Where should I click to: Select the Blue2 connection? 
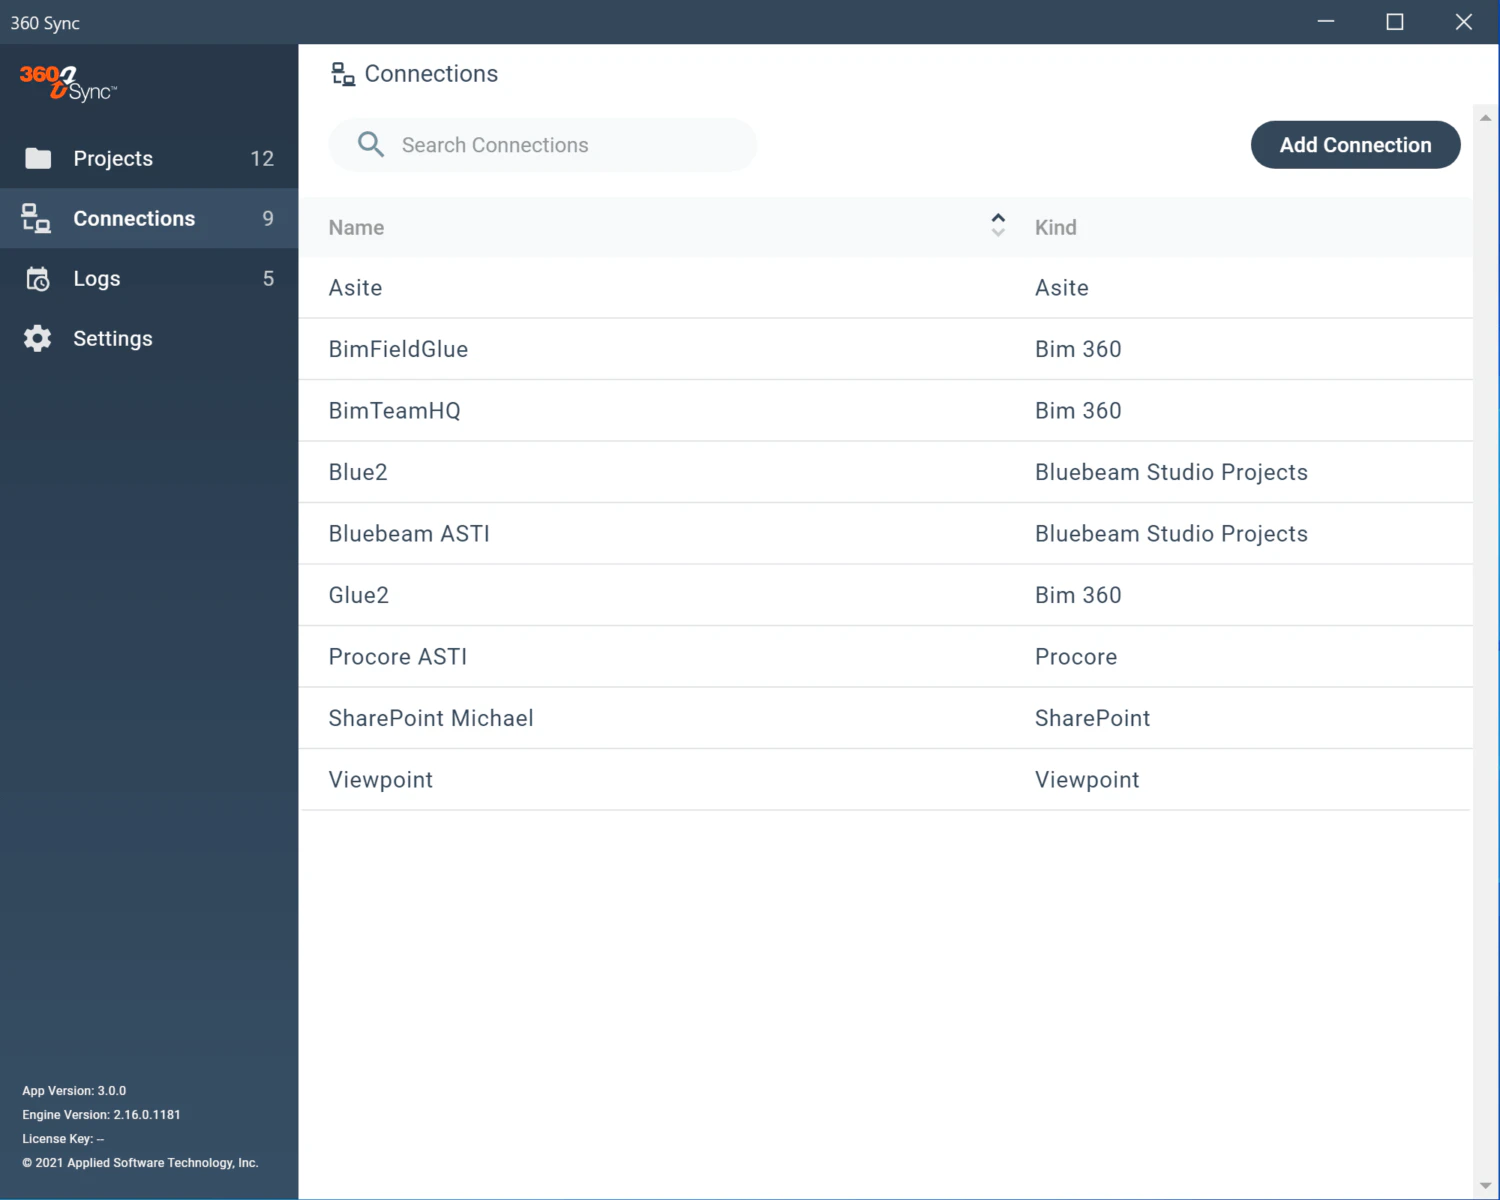click(x=358, y=472)
